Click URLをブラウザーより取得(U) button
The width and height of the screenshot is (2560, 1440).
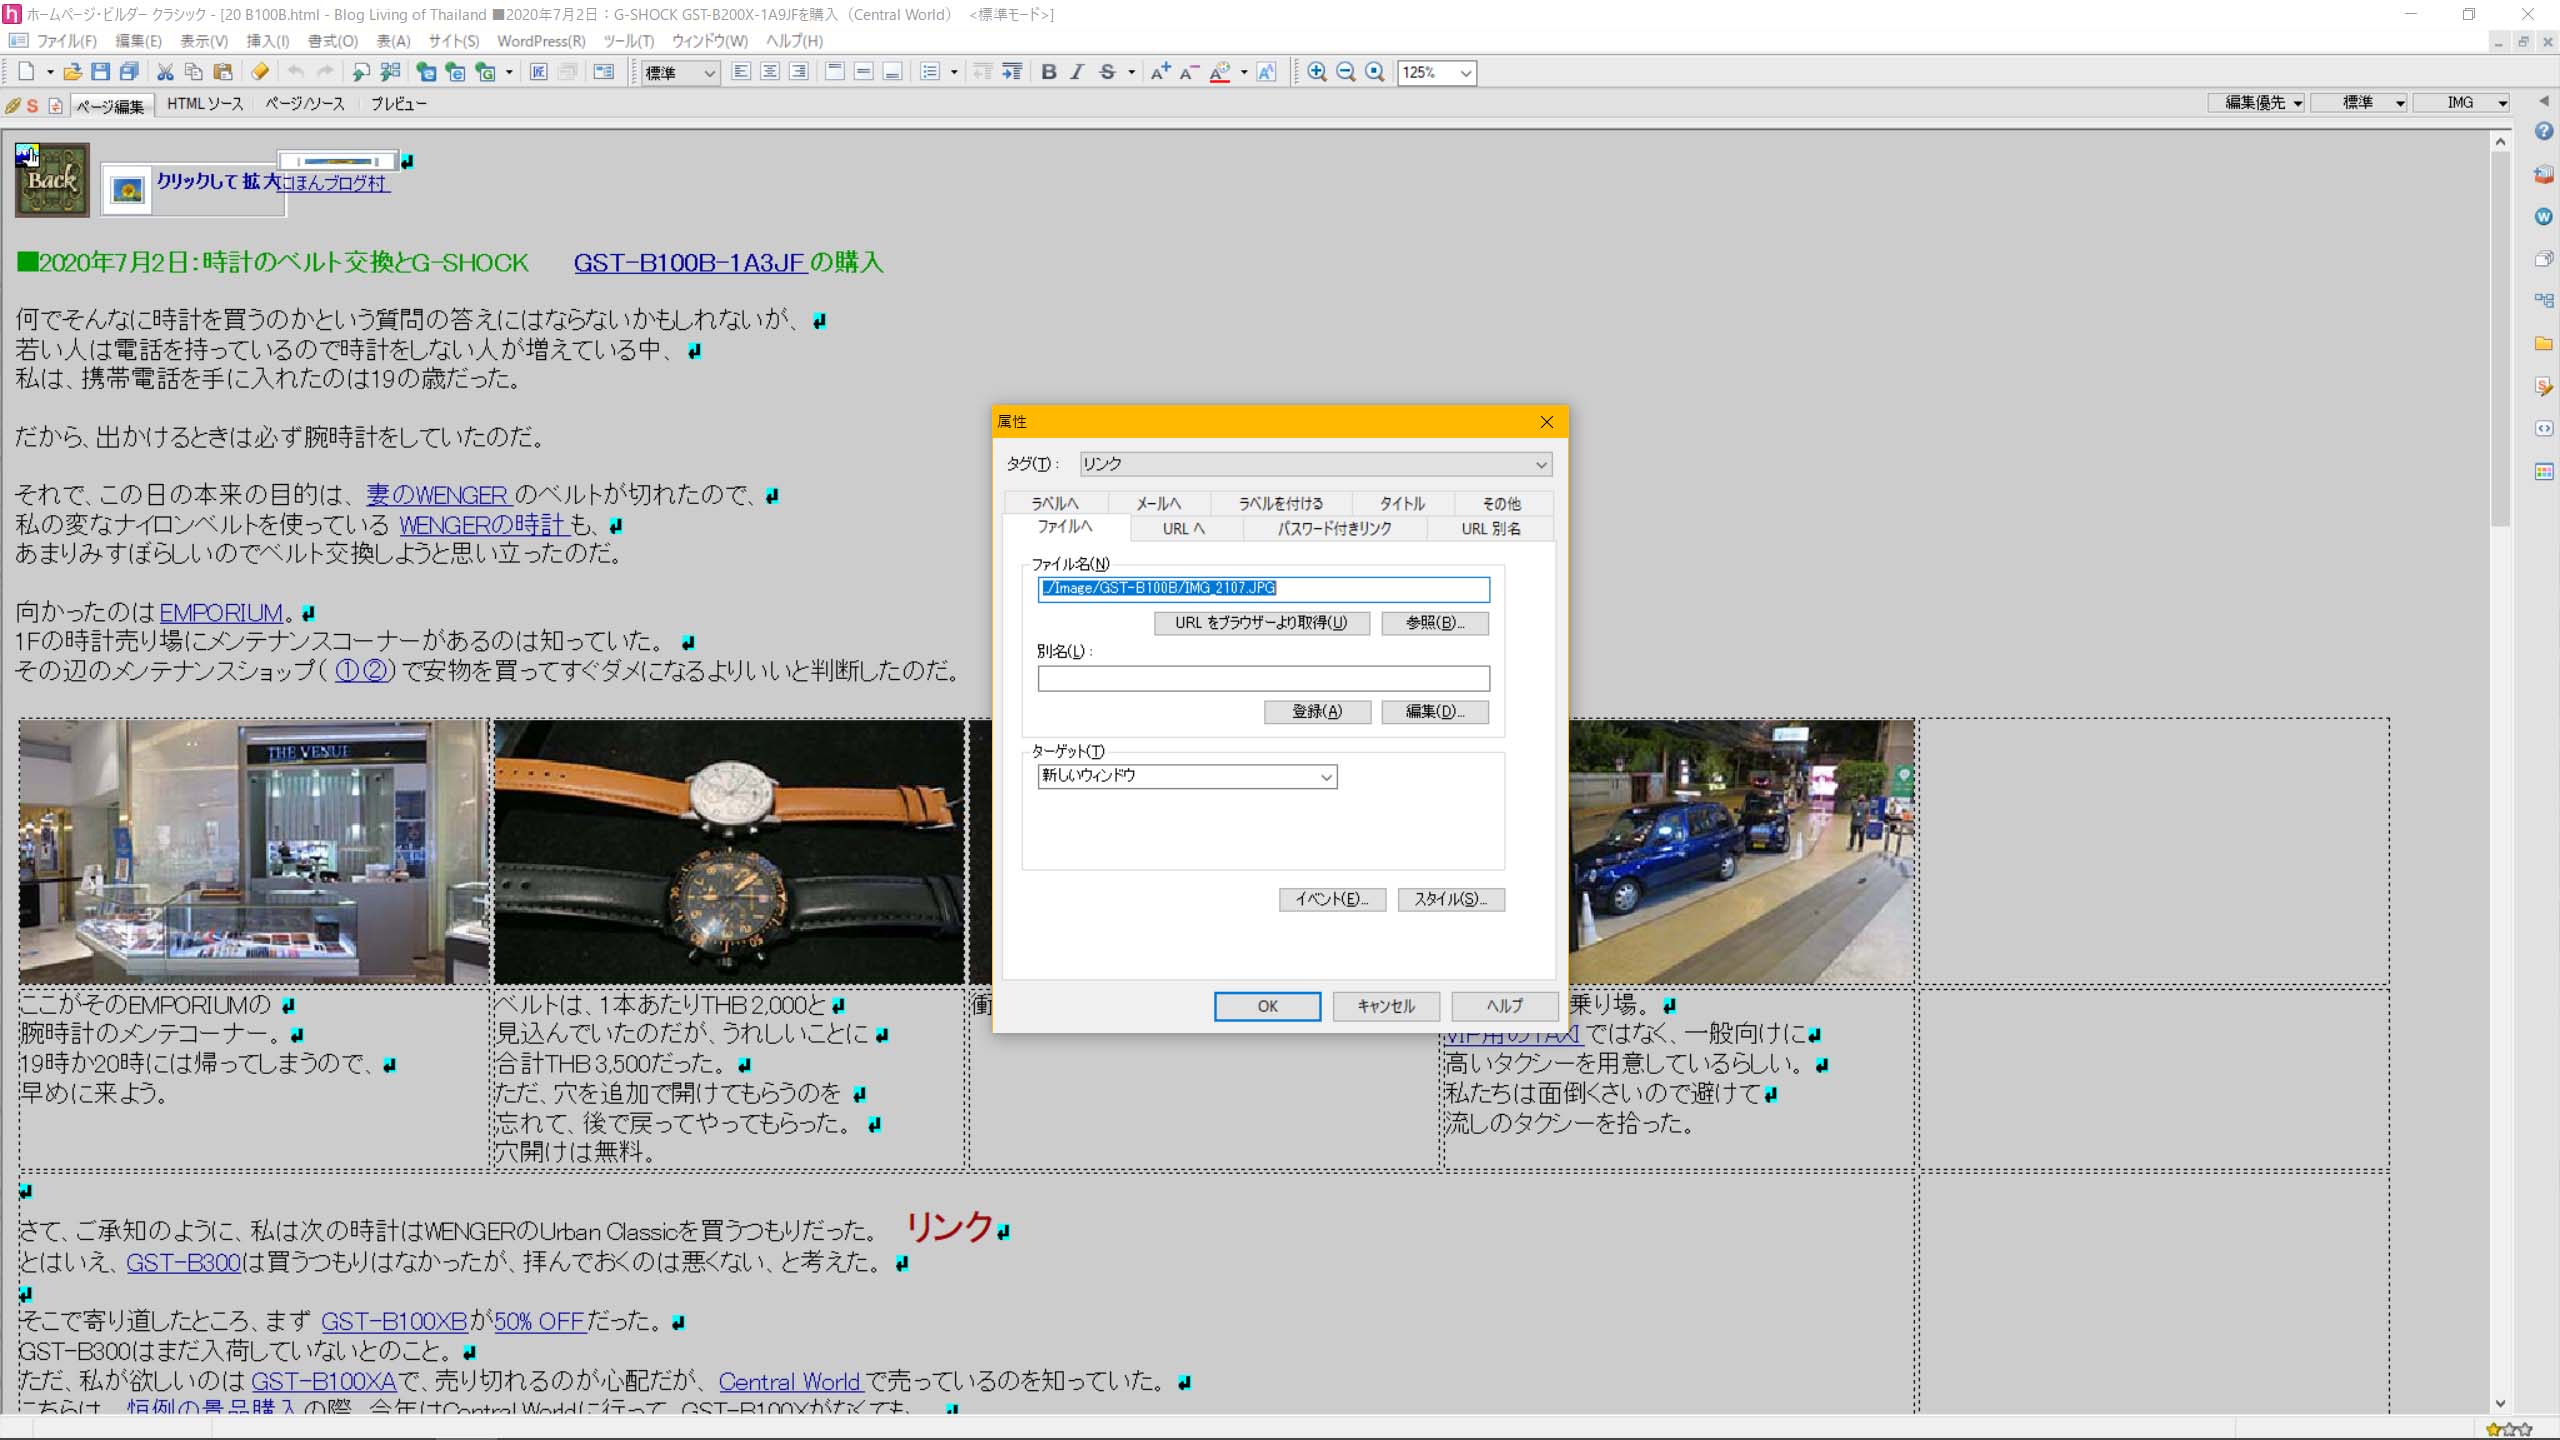click(x=1261, y=623)
